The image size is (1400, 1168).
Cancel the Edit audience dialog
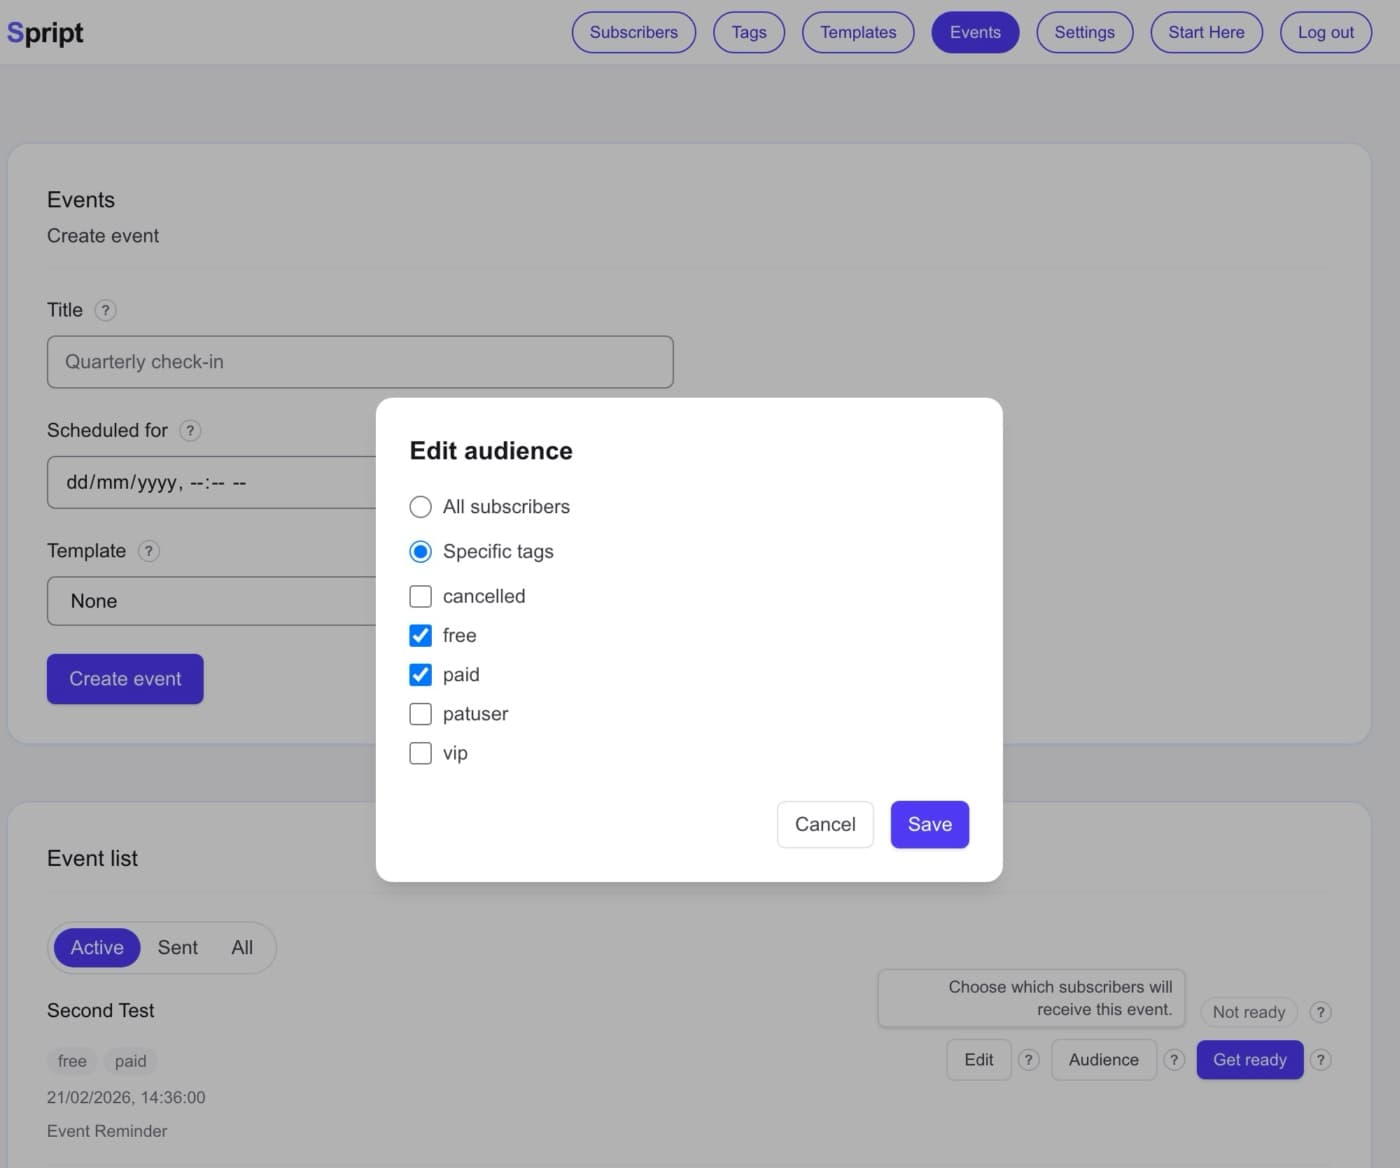pos(824,825)
